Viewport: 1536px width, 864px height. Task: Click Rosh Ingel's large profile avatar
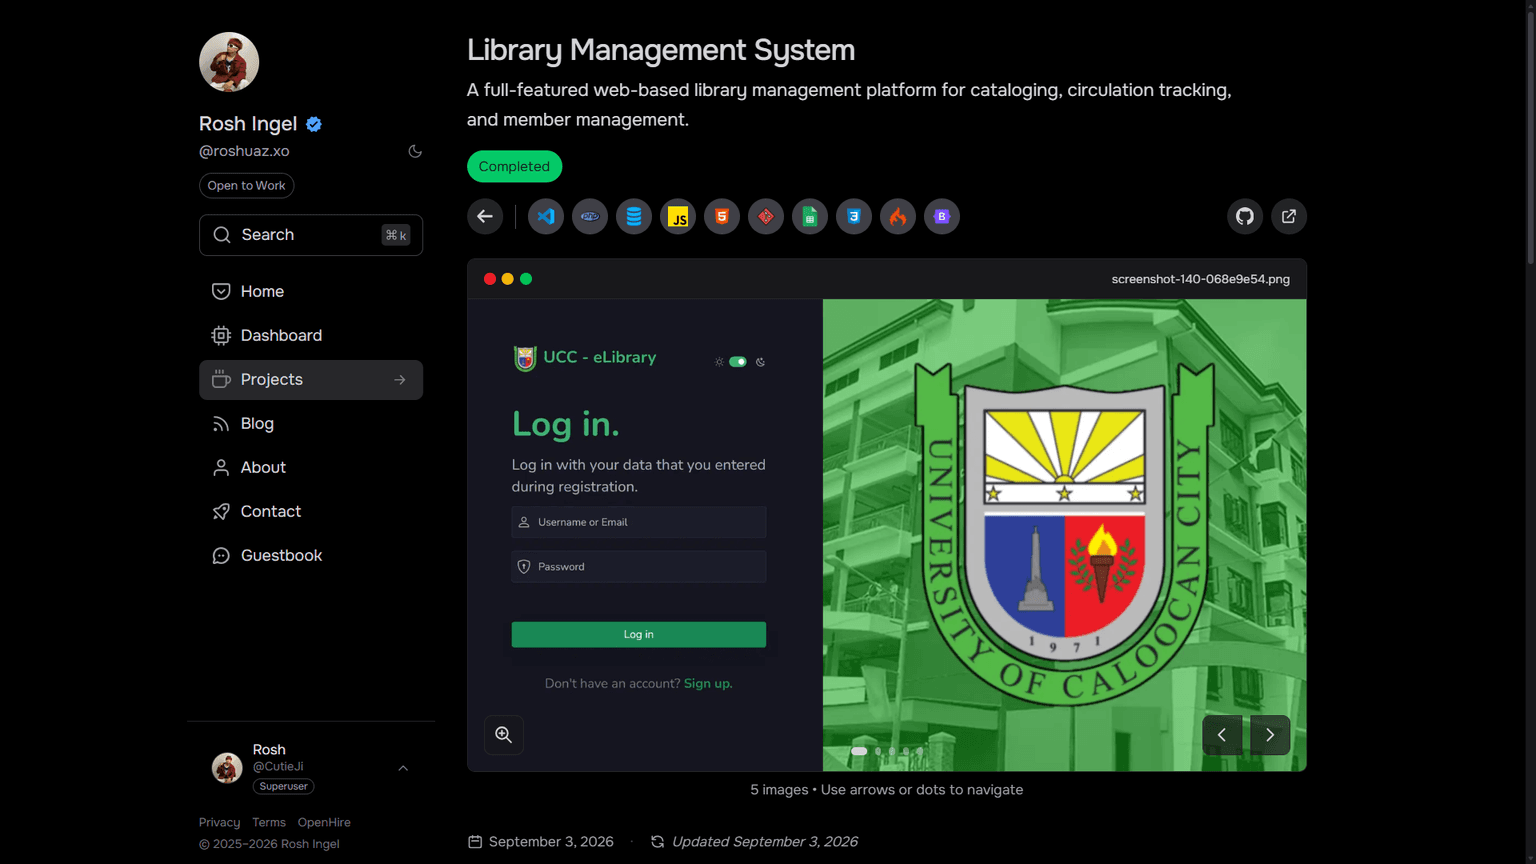[229, 62]
